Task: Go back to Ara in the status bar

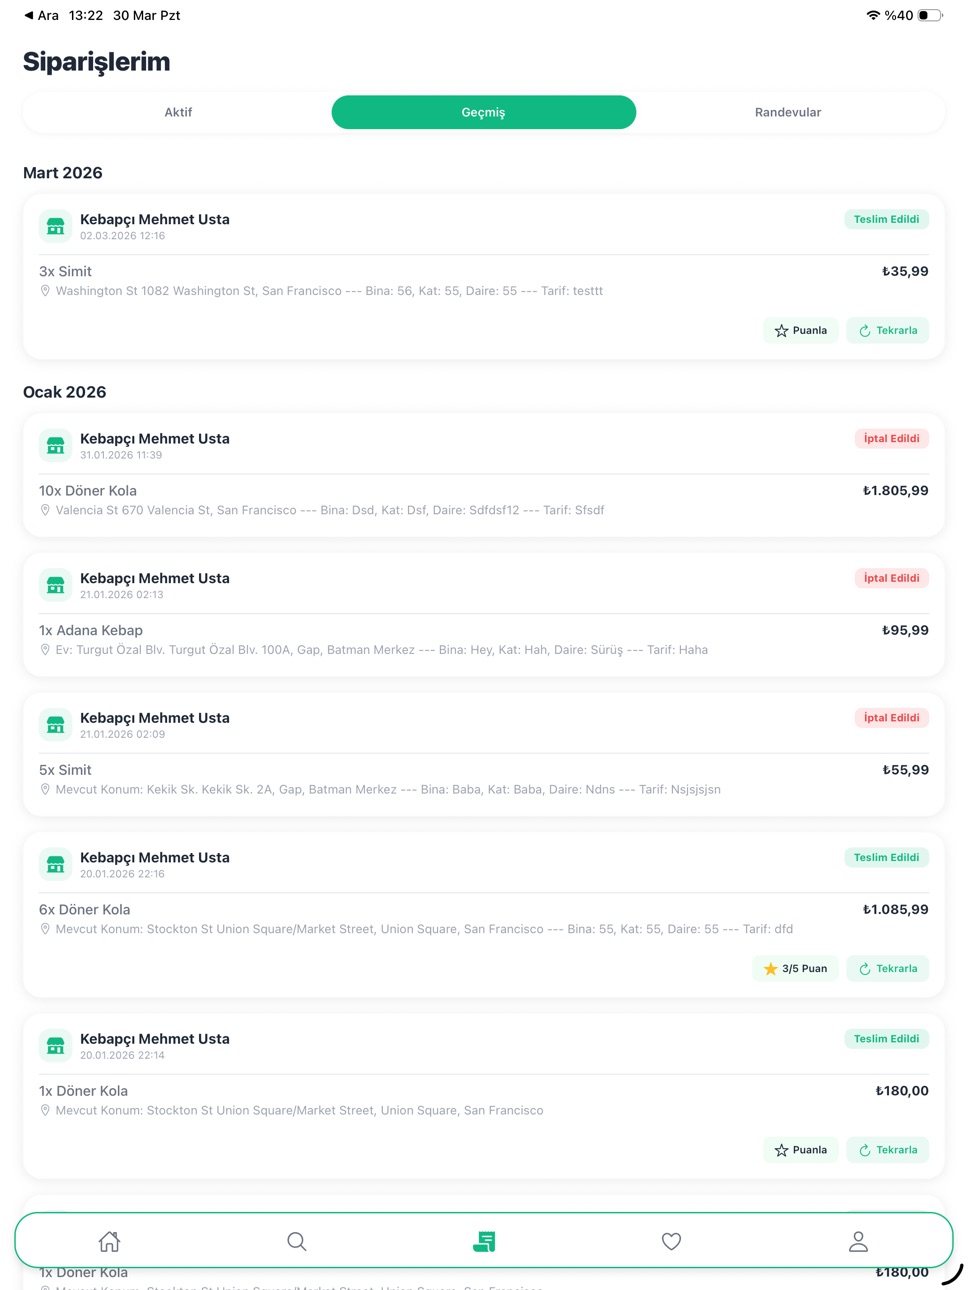Action: click(41, 15)
